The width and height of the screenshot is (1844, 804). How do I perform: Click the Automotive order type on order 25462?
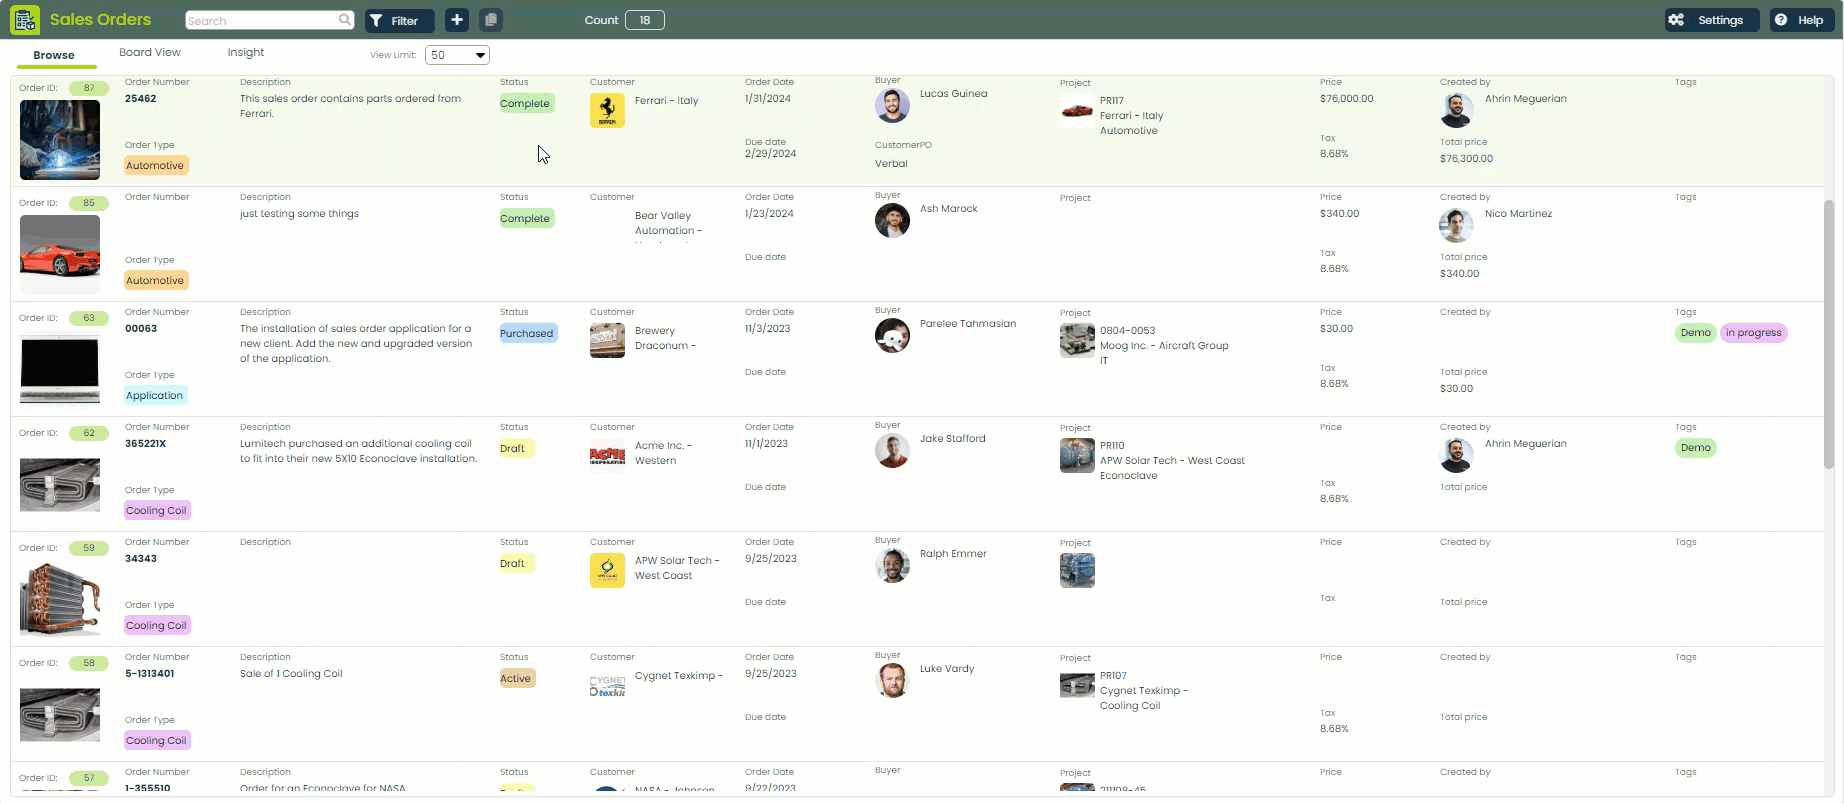[x=155, y=165]
